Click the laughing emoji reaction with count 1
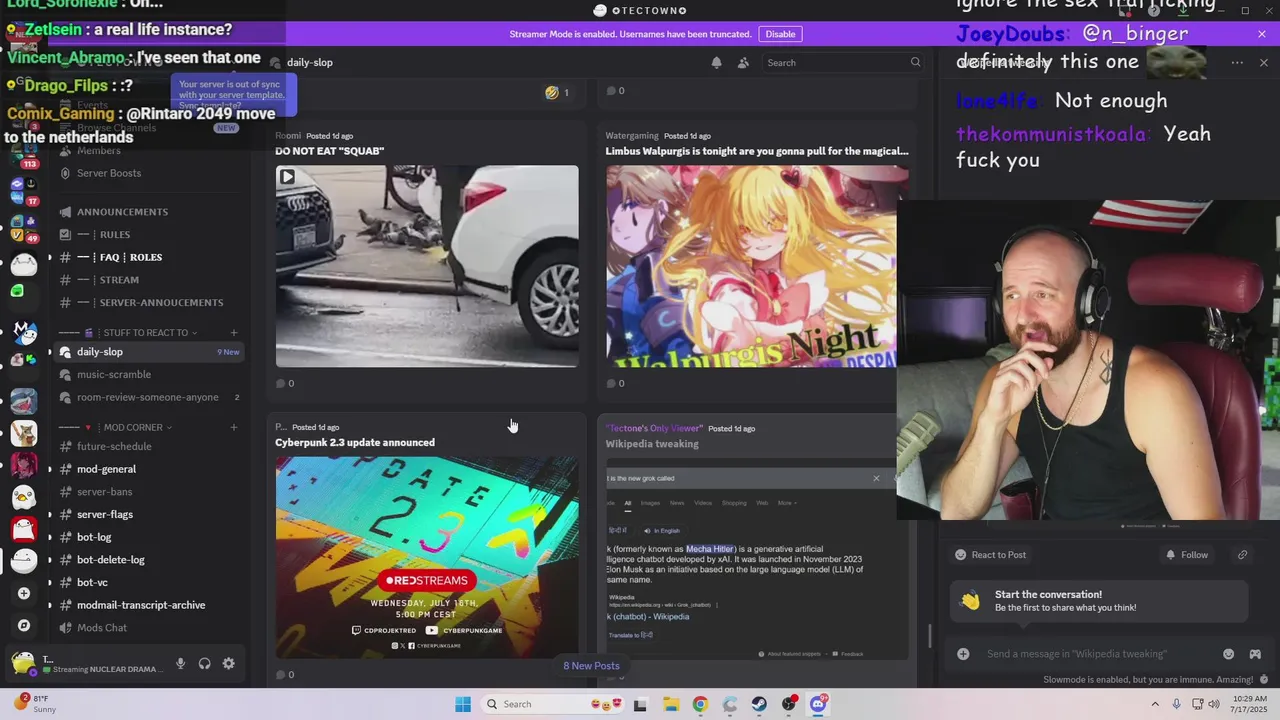The image size is (1280, 720). [557, 92]
